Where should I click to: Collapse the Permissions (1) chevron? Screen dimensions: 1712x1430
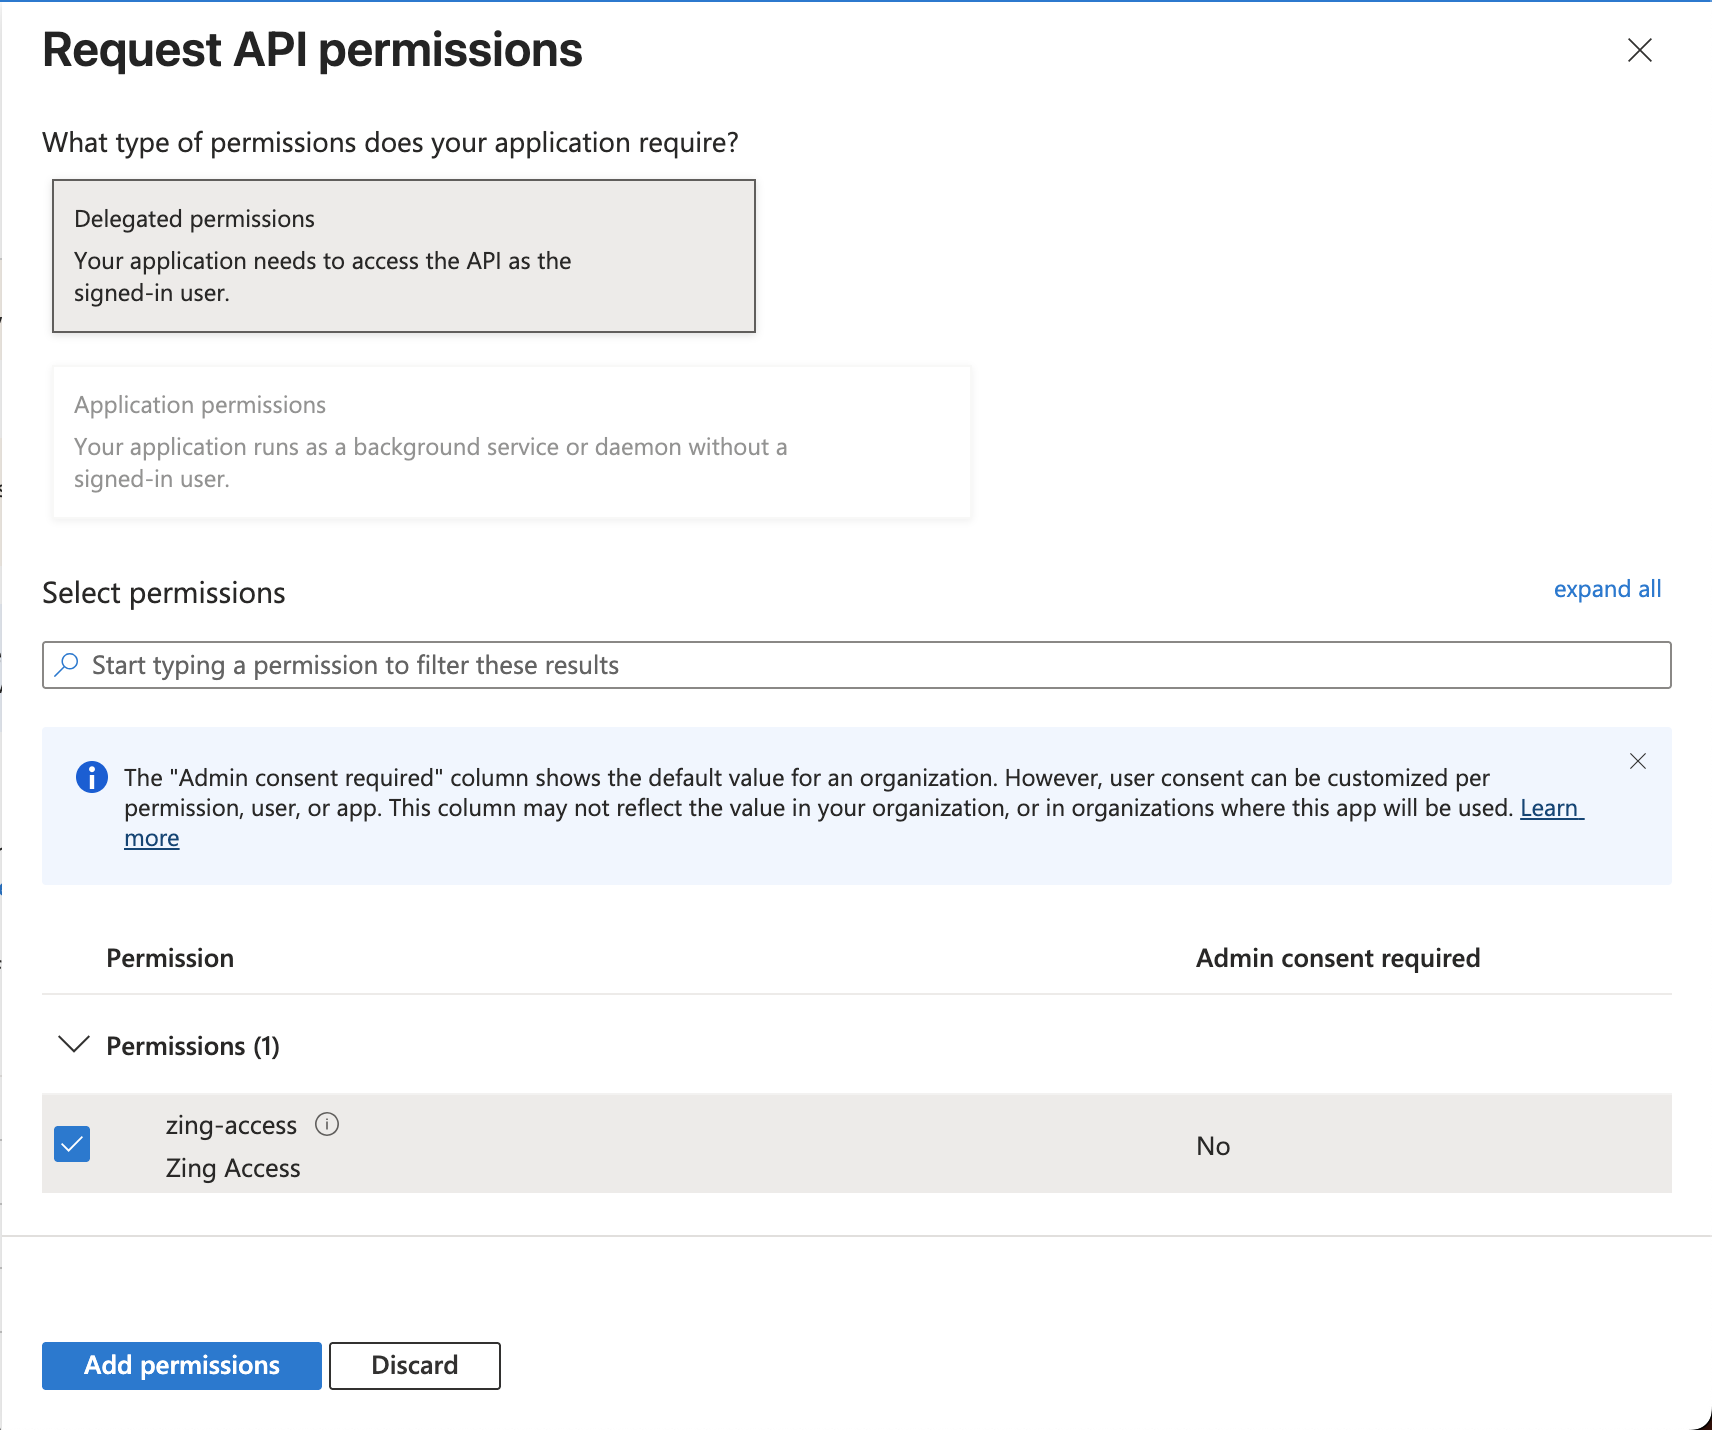point(74,1045)
